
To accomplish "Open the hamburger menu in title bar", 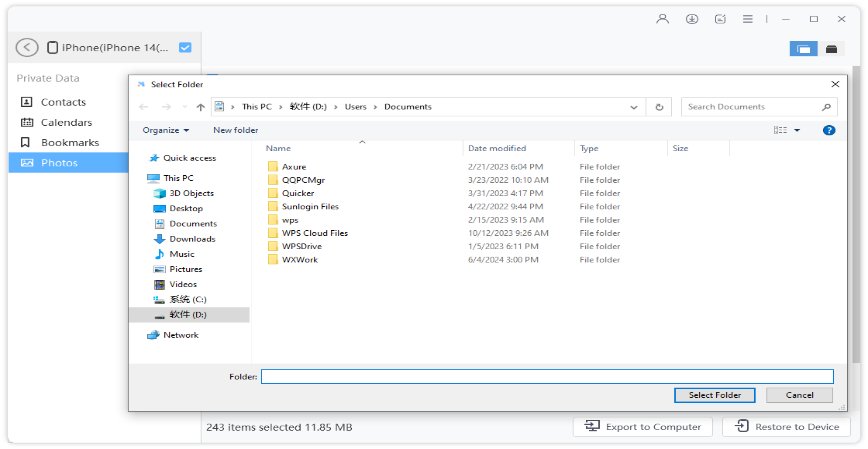I will coord(748,19).
